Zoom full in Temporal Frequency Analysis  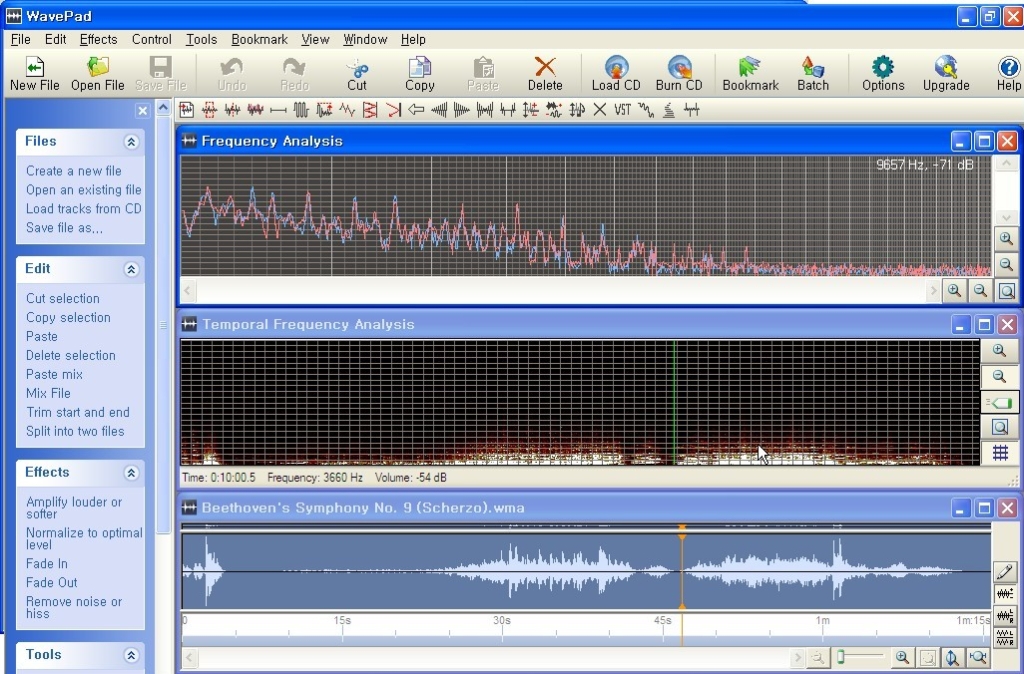click(999, 427)
